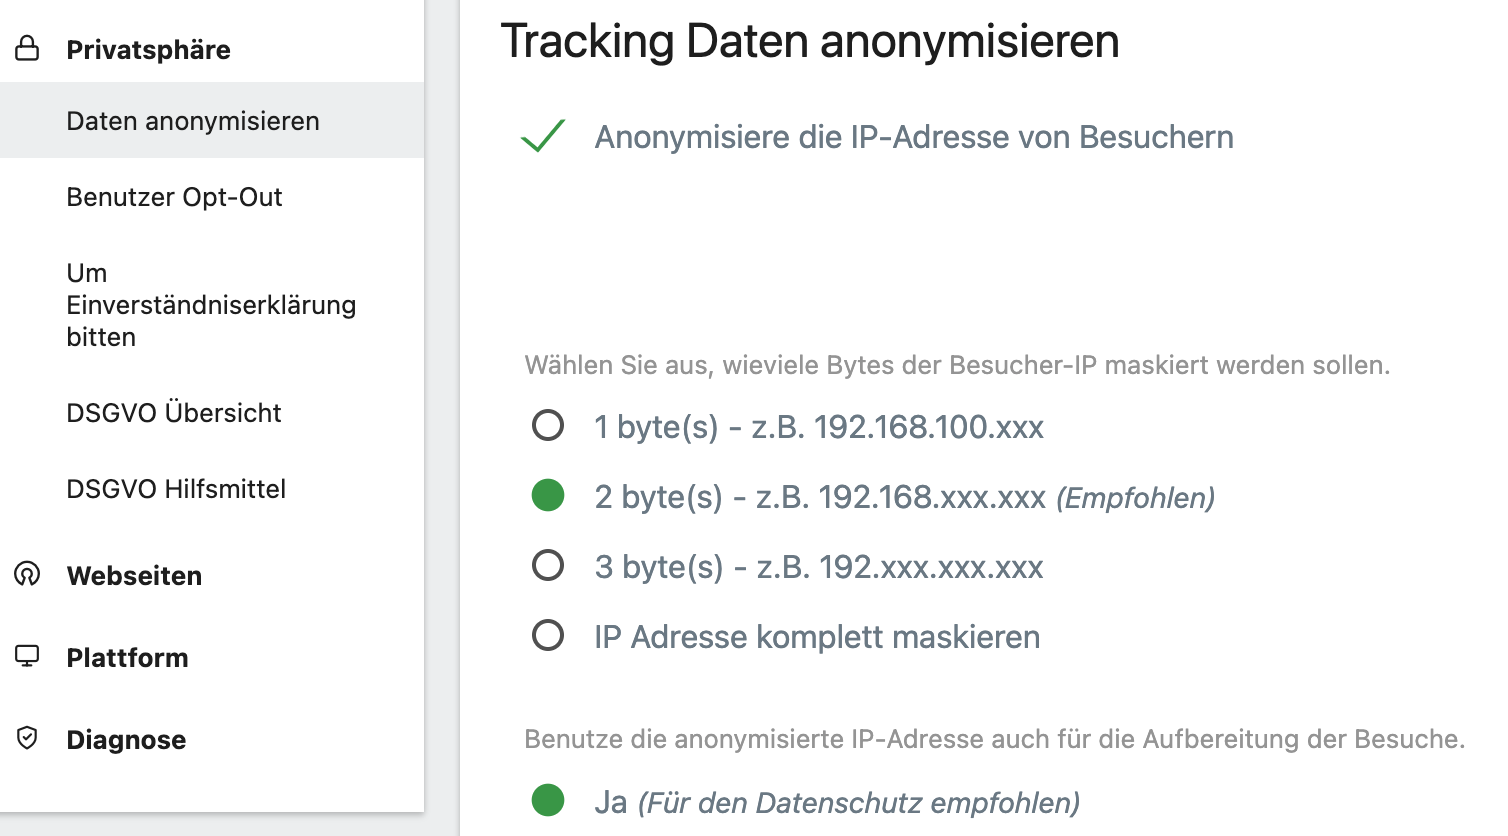The height and width of the screenshot is (836, 1508).
Task: Click the Plattform monitor icon
Action: (27, 656)
